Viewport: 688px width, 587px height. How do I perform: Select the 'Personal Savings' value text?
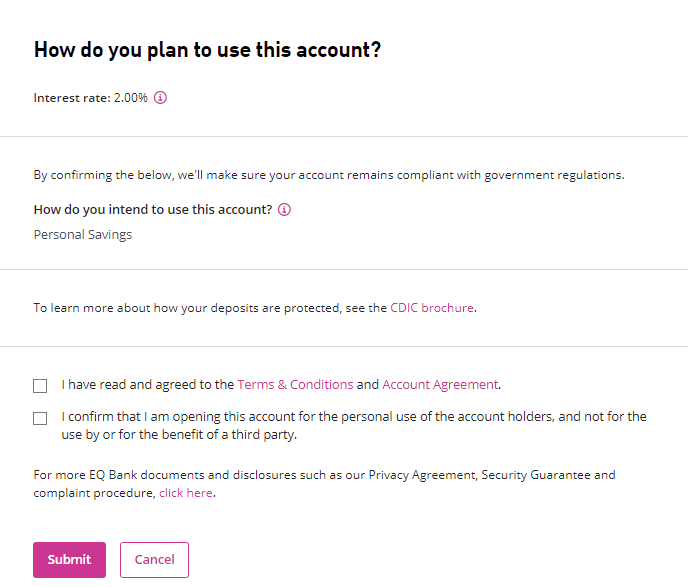click(83, 235)
